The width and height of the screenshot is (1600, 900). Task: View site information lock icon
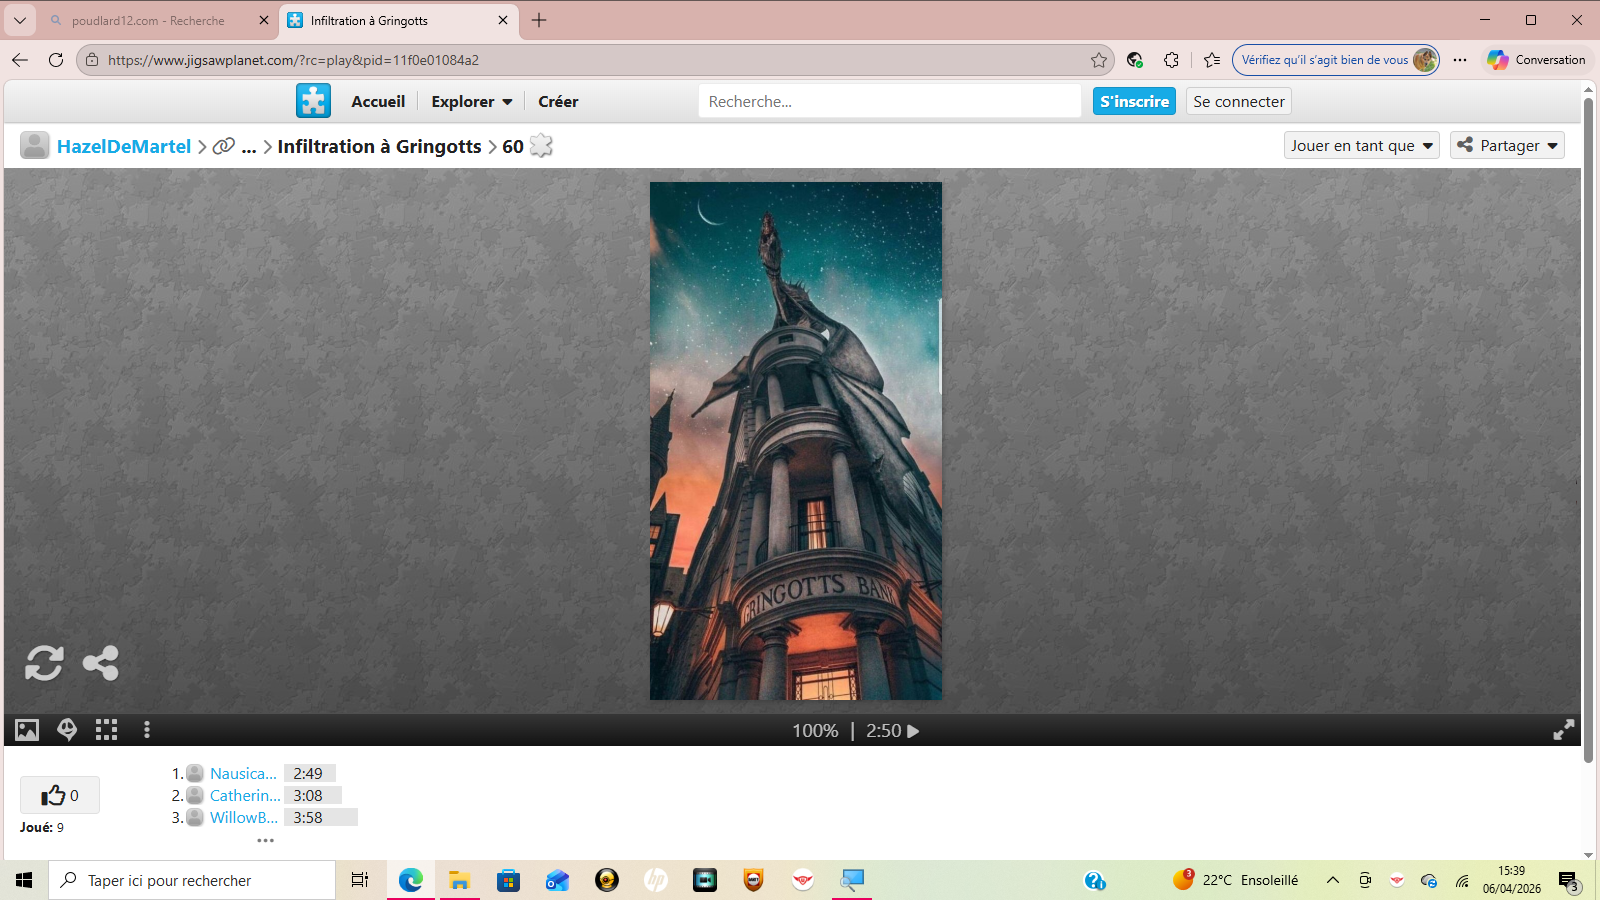coord(92,60)
